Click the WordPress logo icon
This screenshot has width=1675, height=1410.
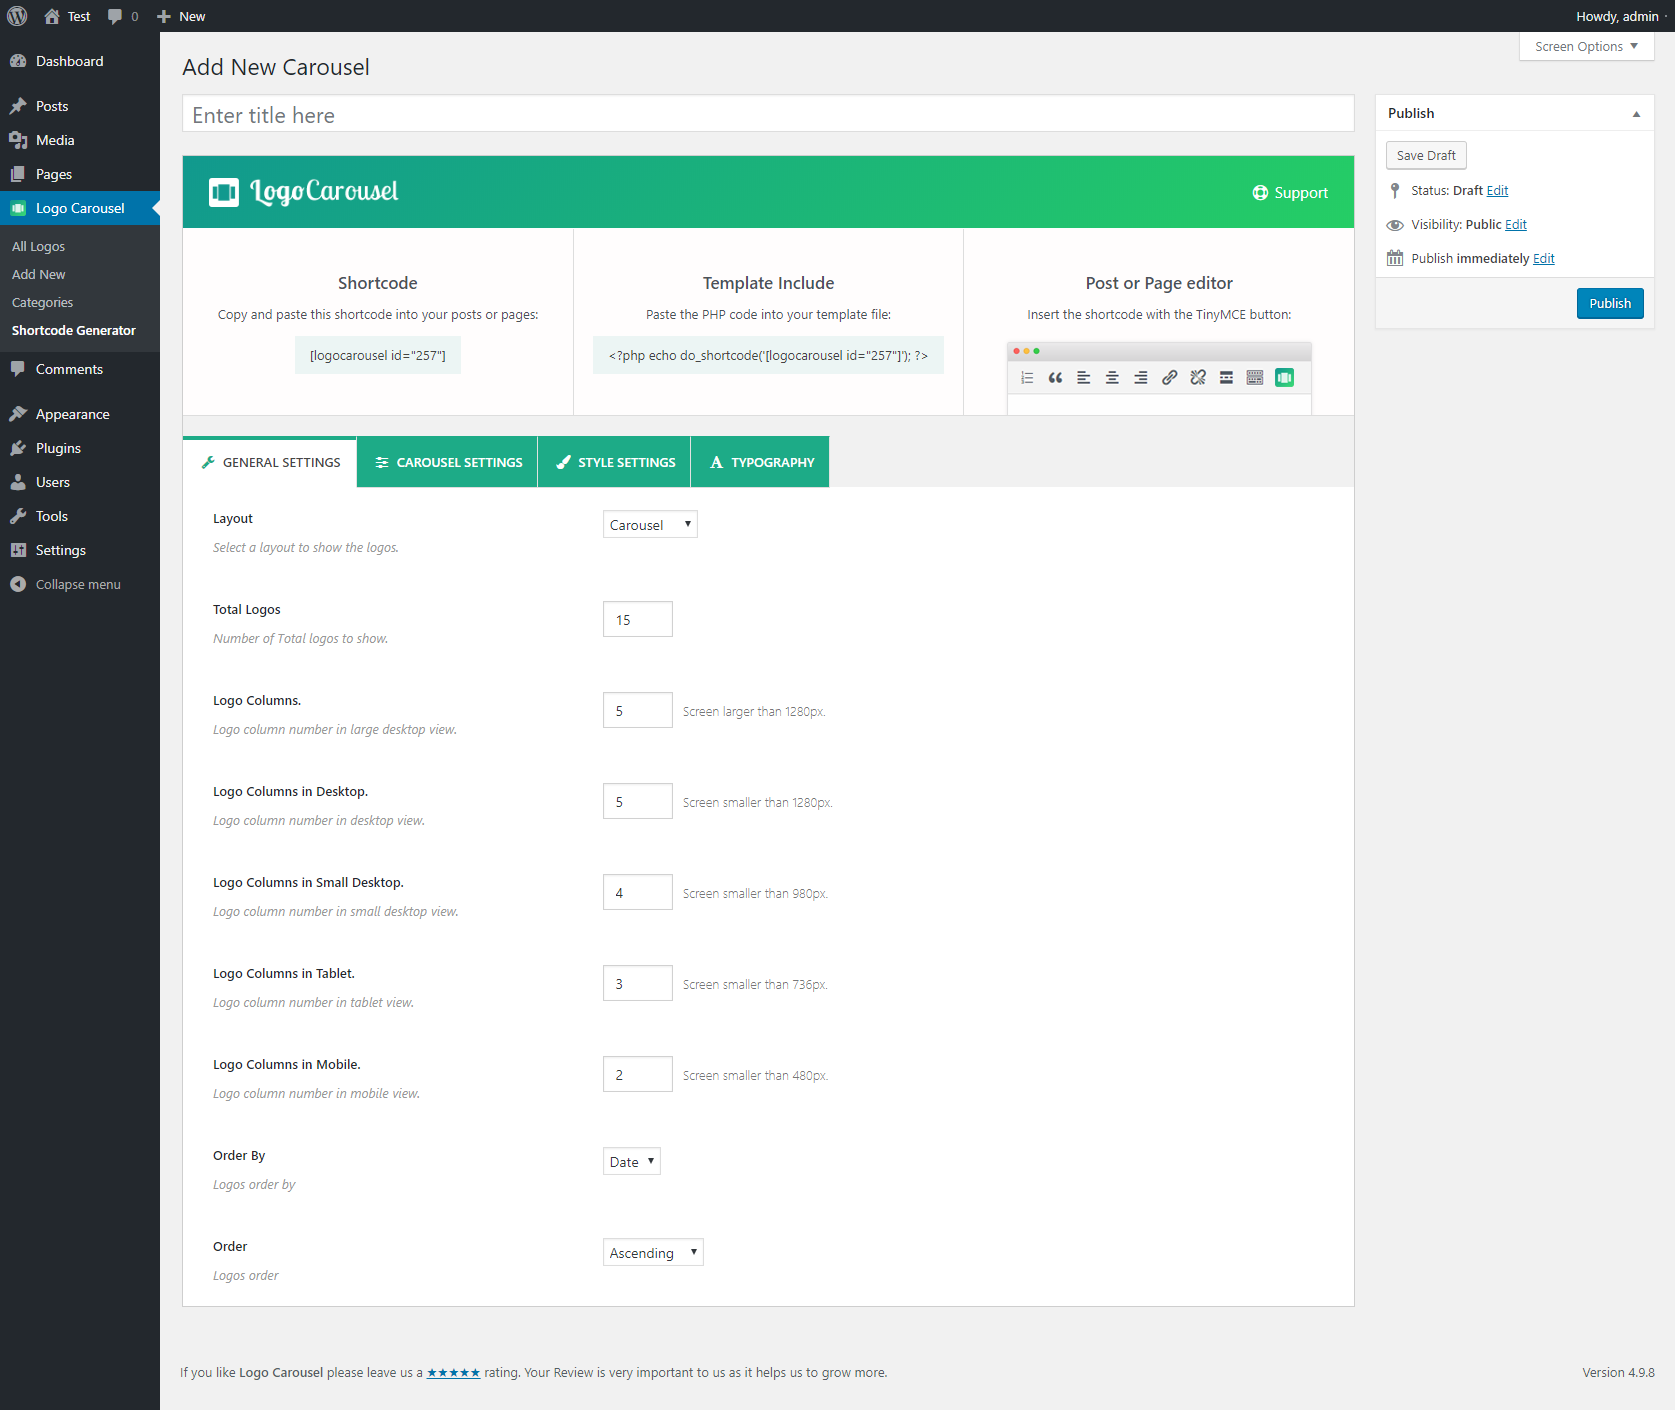point(17,16)
